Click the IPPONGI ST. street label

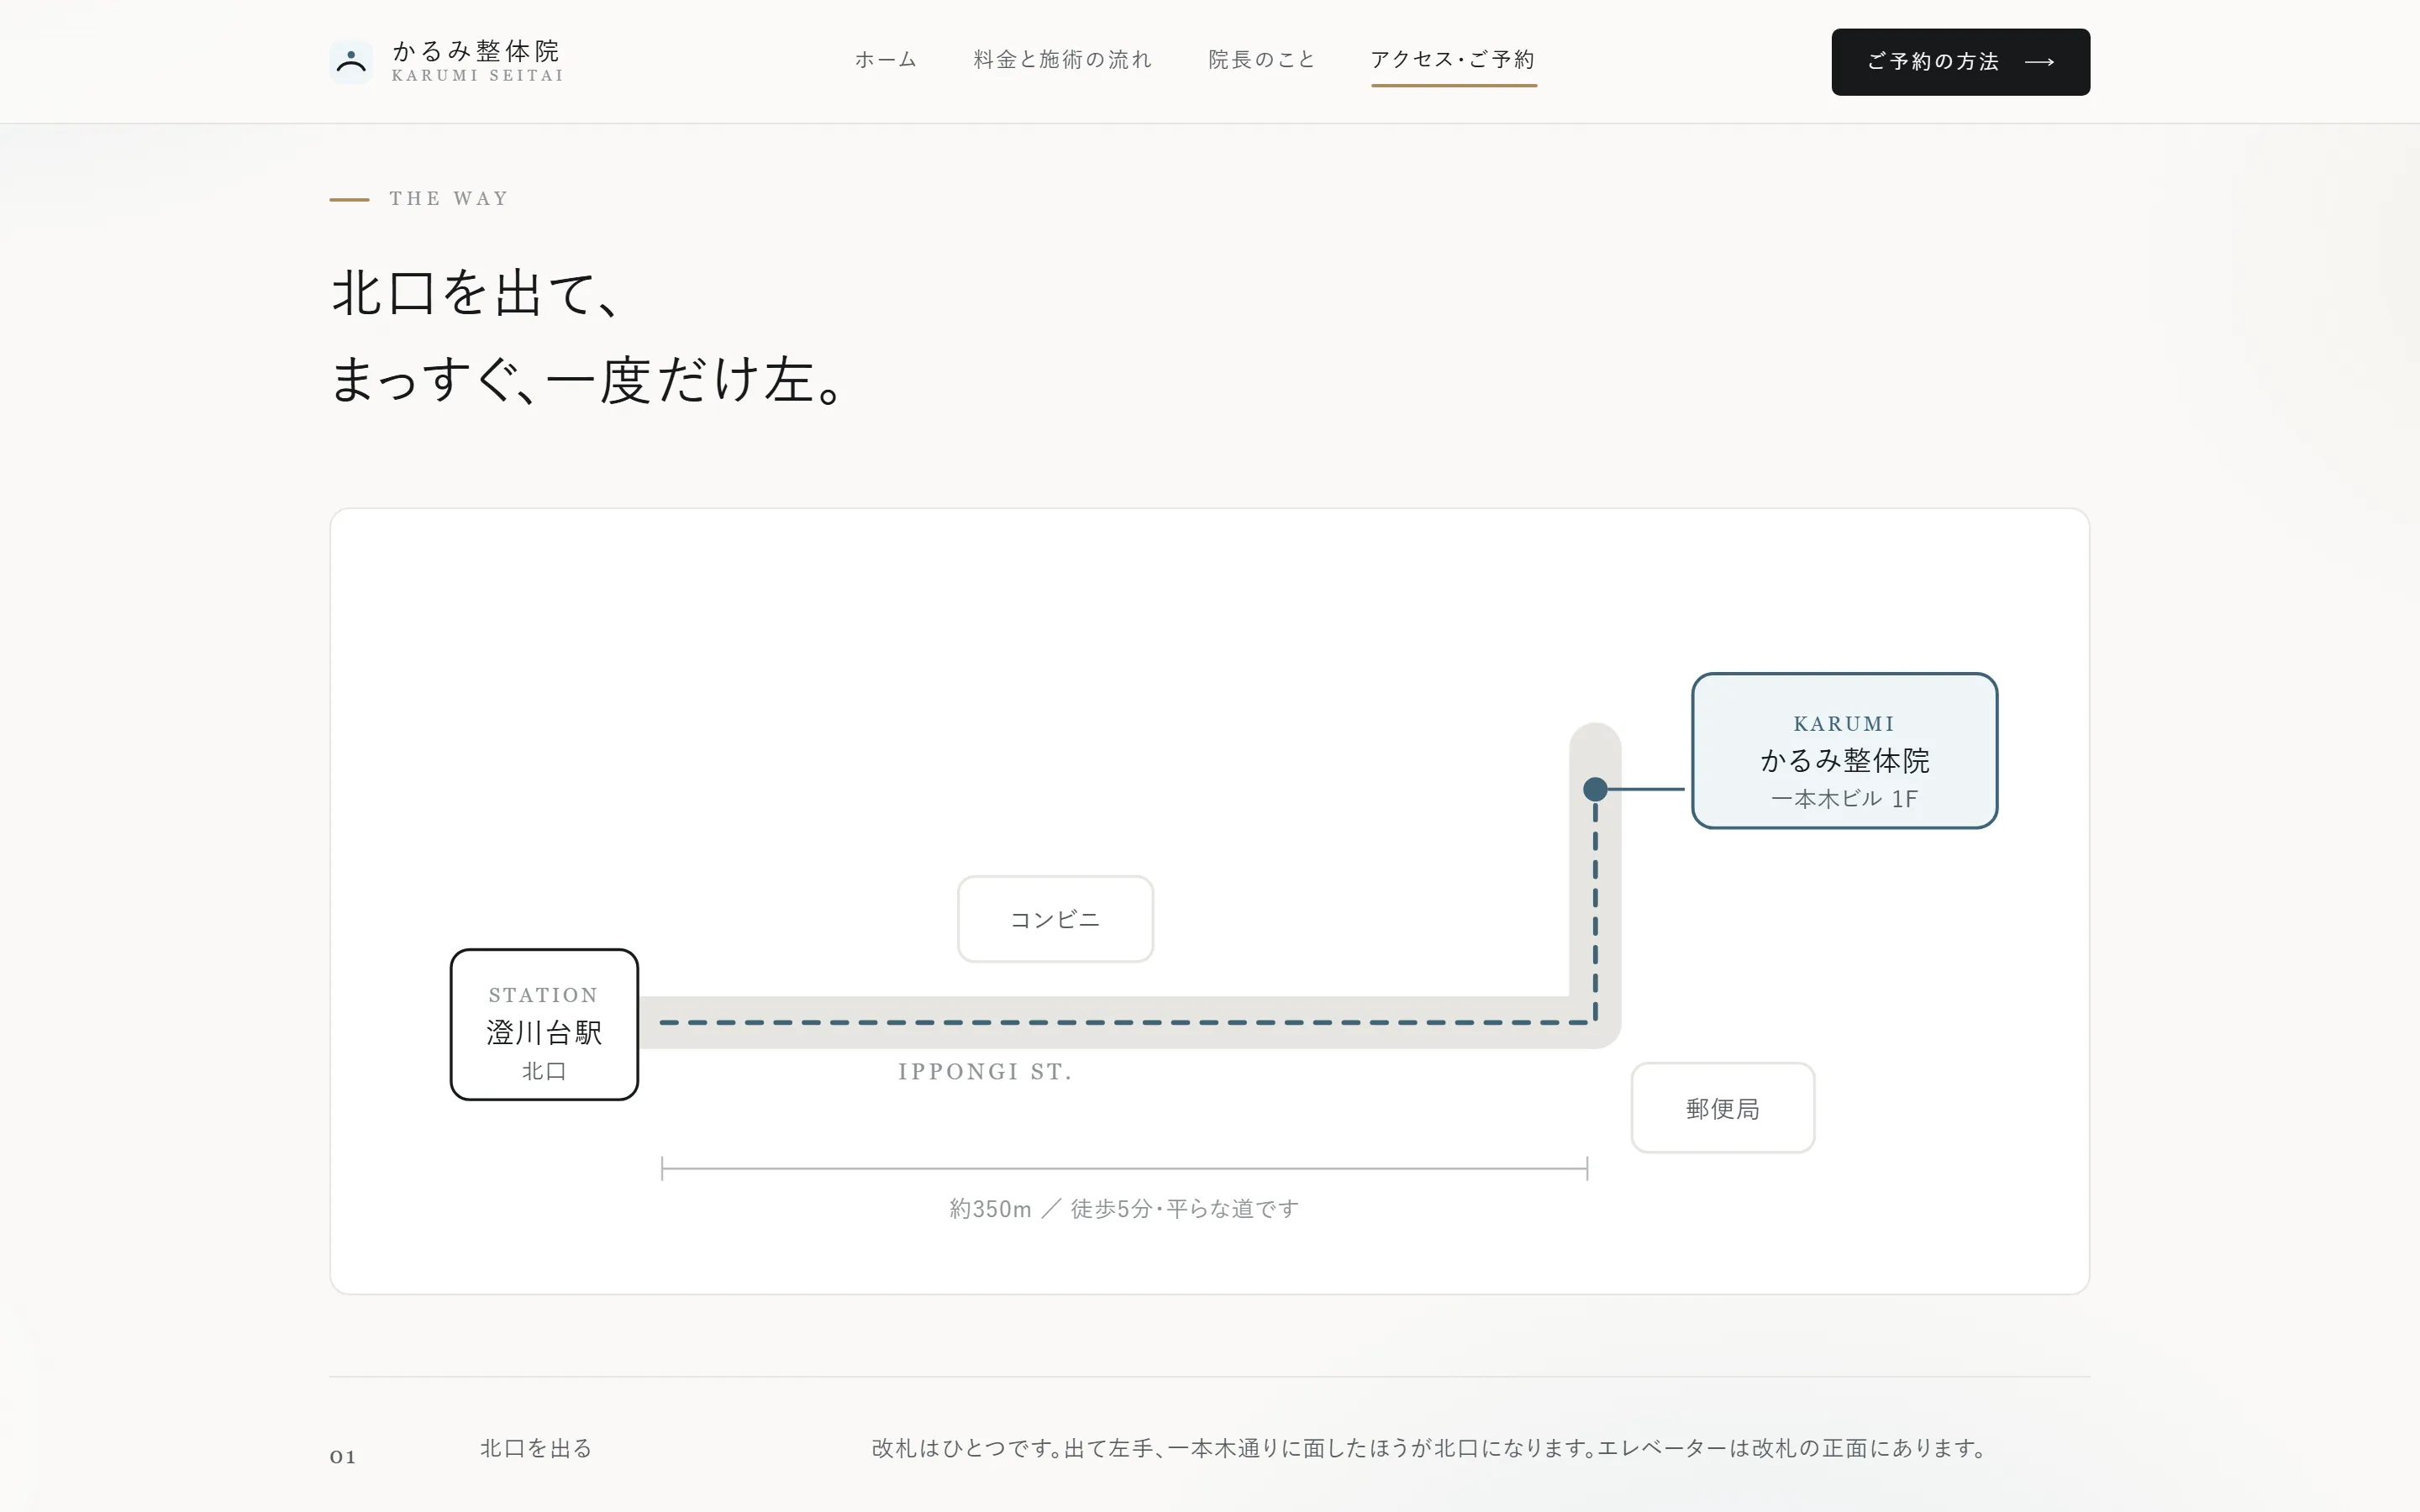(985, 1072)
